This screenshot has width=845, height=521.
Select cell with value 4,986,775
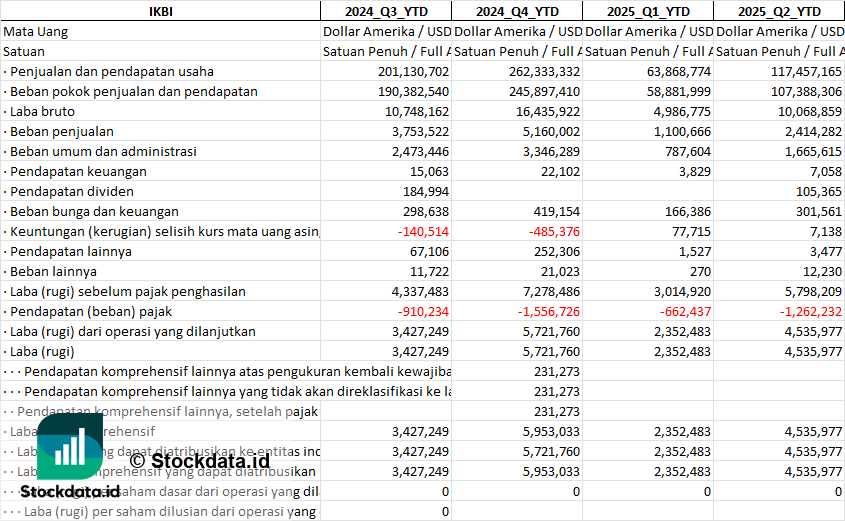pos(648,111)
